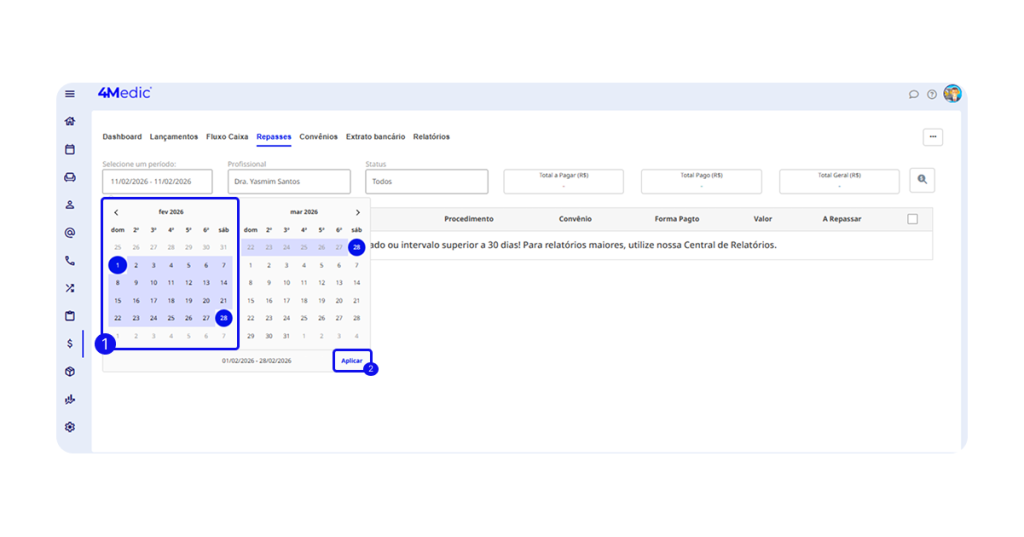Go to previous month with left arrow

(x=116, y=212)
